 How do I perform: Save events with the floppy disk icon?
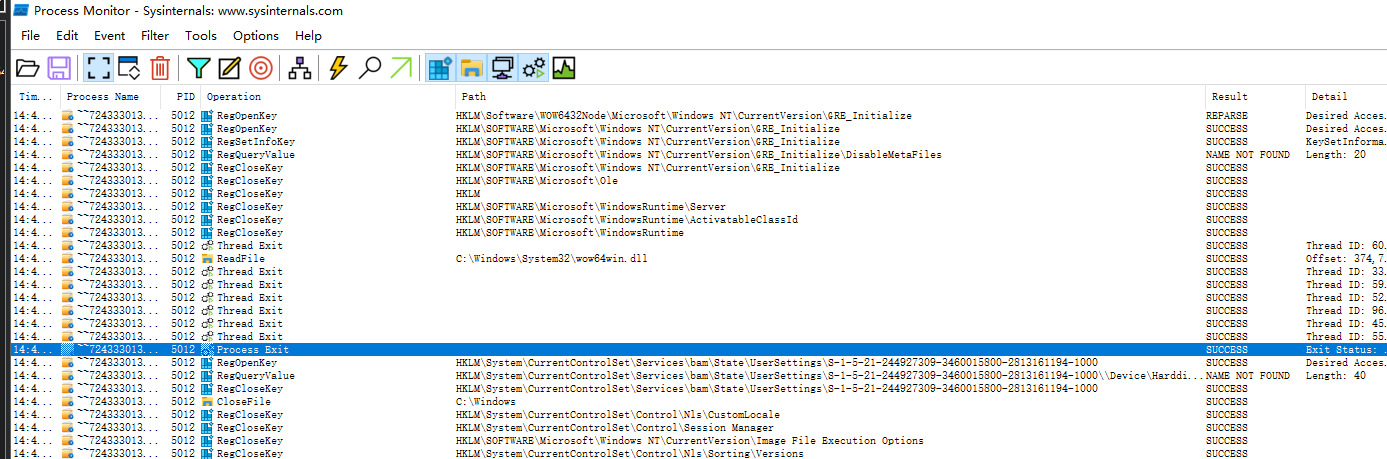click(x=59, y=68)
